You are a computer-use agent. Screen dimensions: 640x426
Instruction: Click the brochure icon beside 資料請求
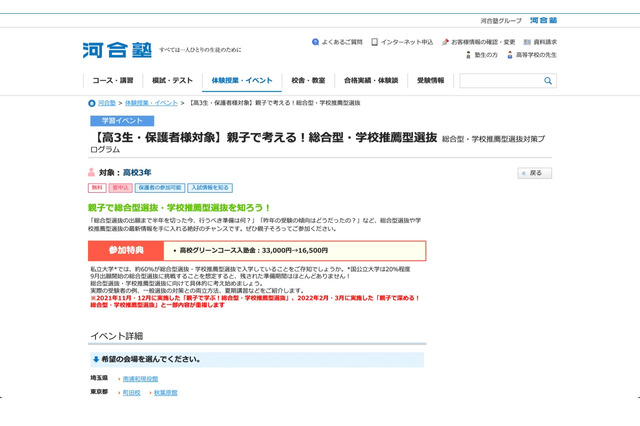tap(527, 42)
